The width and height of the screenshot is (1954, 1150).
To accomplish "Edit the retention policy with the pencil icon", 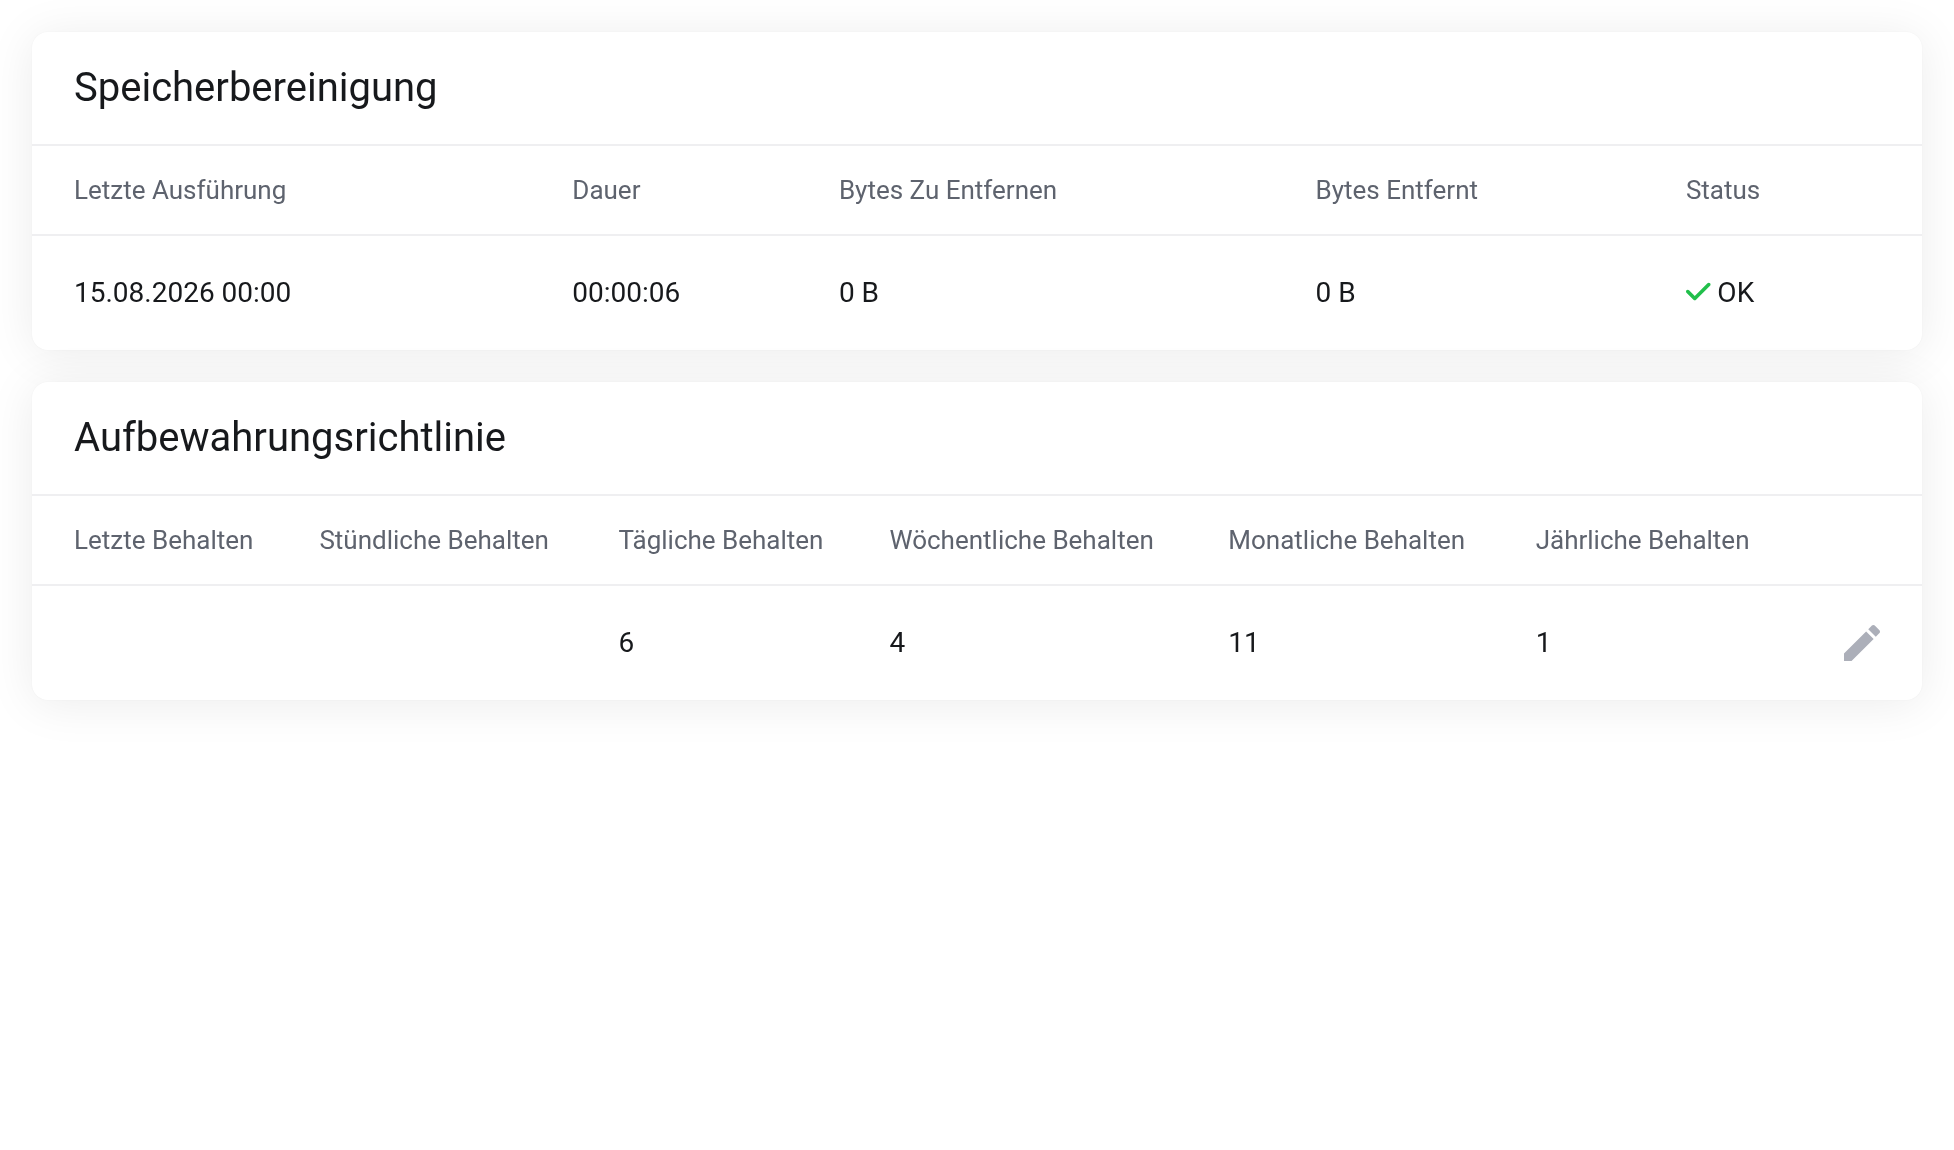I will pos(1862,643).
